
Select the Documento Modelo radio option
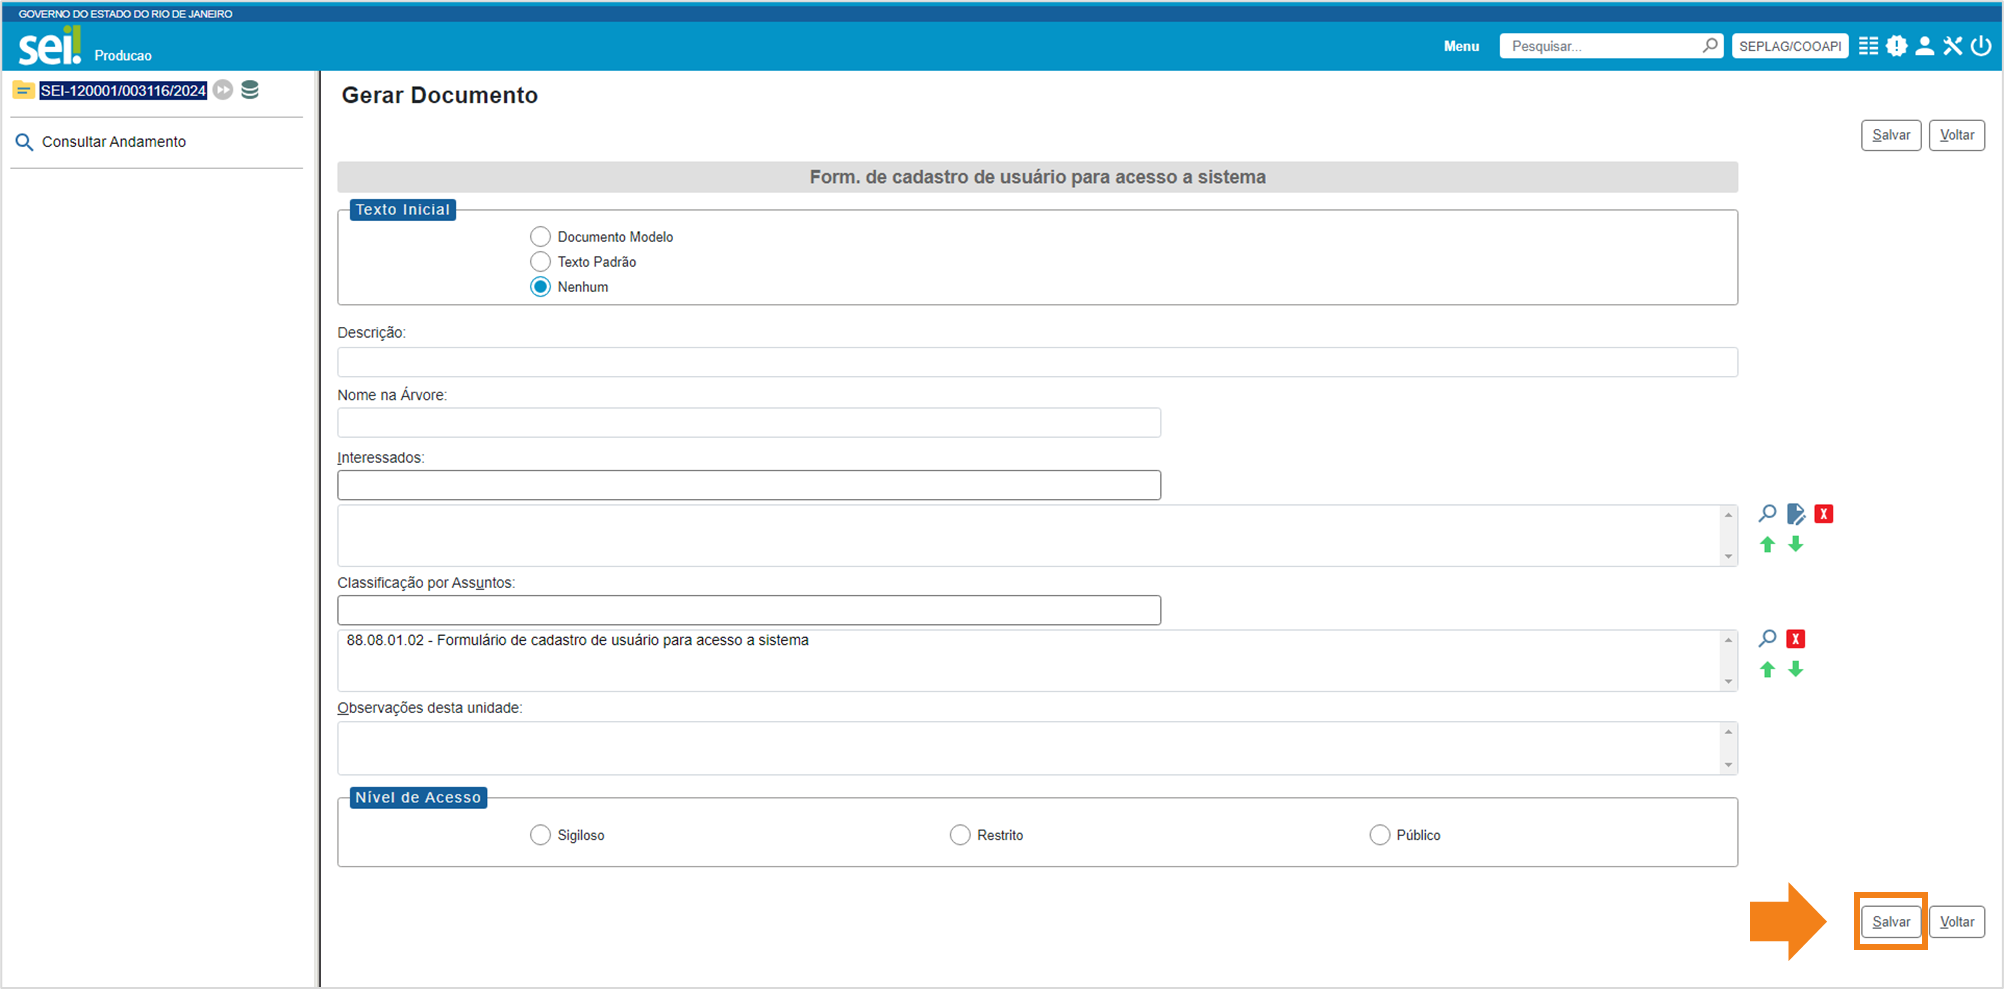click(540, 237)
